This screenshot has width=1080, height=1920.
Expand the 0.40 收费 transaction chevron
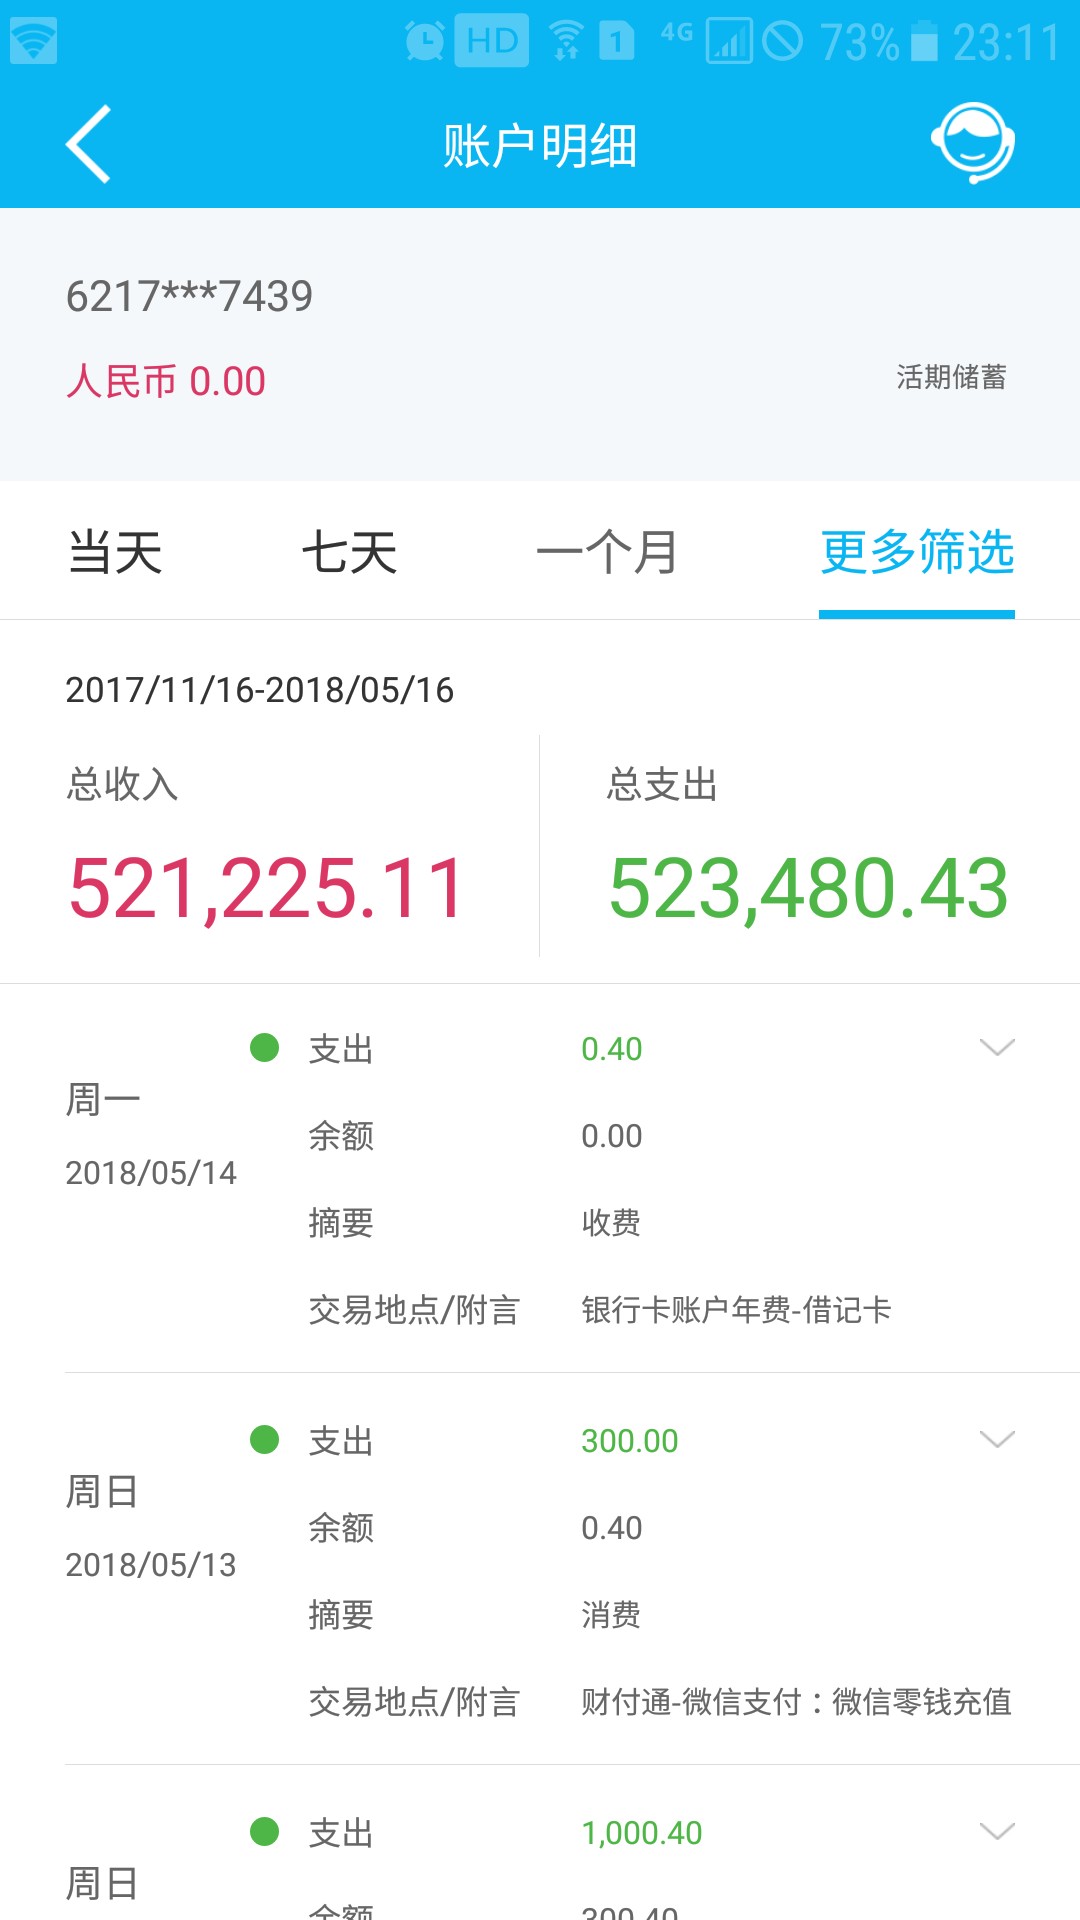pyautogui.click(x=997, y=1047)
